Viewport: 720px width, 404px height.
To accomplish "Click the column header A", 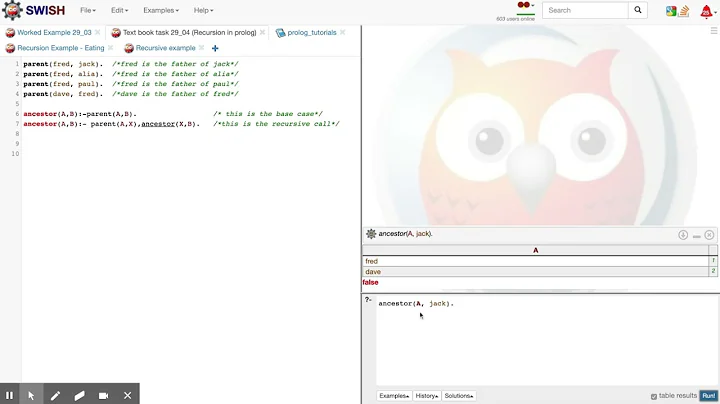I will tap(535, 250).
